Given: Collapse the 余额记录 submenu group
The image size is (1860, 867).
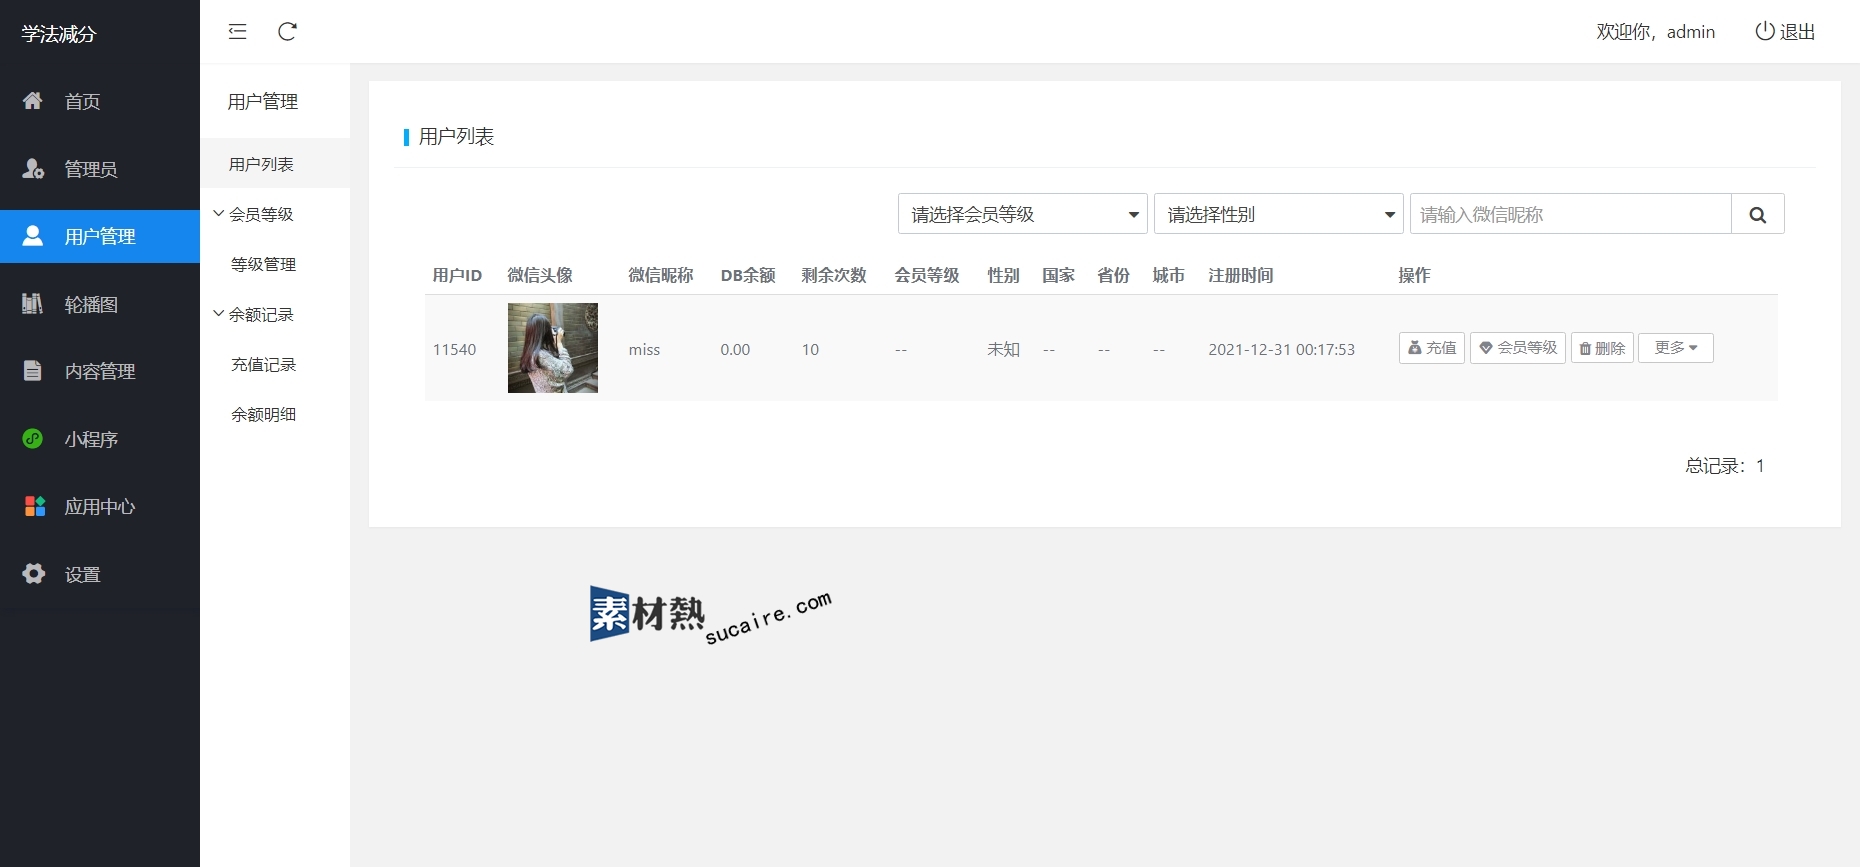Looking at the screenshot, I should point(254,314).
